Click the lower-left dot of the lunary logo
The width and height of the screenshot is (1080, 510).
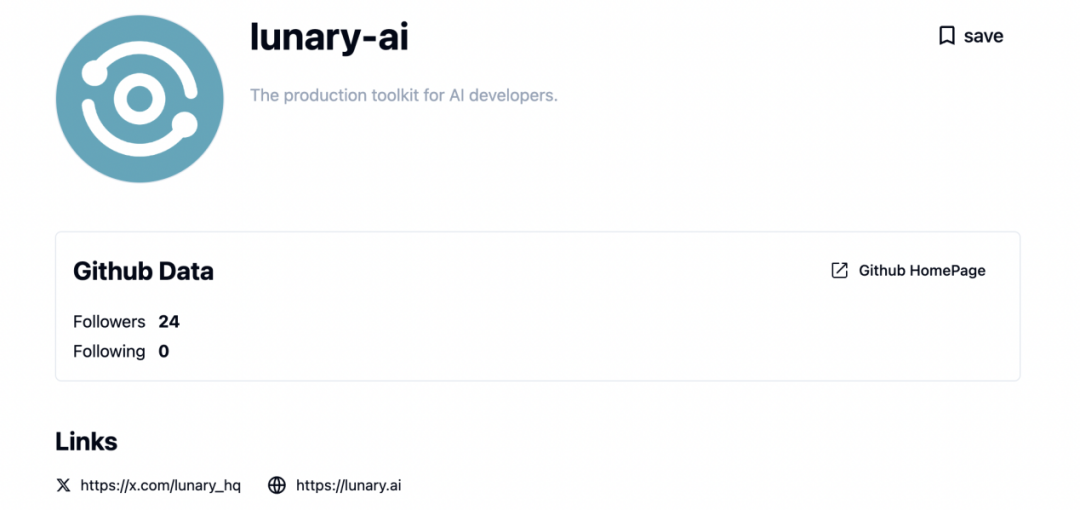93,72
